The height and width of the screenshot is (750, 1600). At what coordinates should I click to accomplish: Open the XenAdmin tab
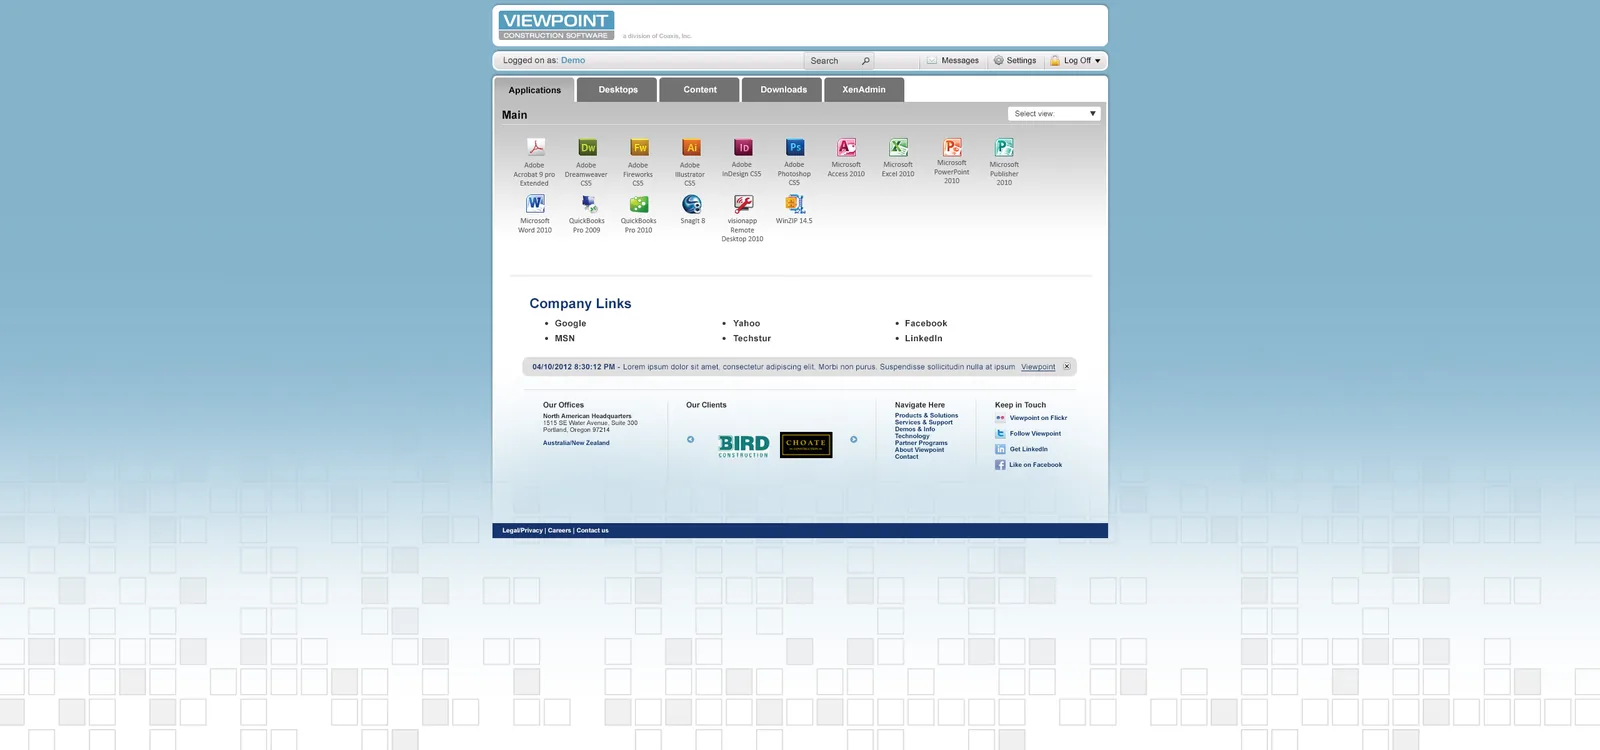tap(864, 90)
